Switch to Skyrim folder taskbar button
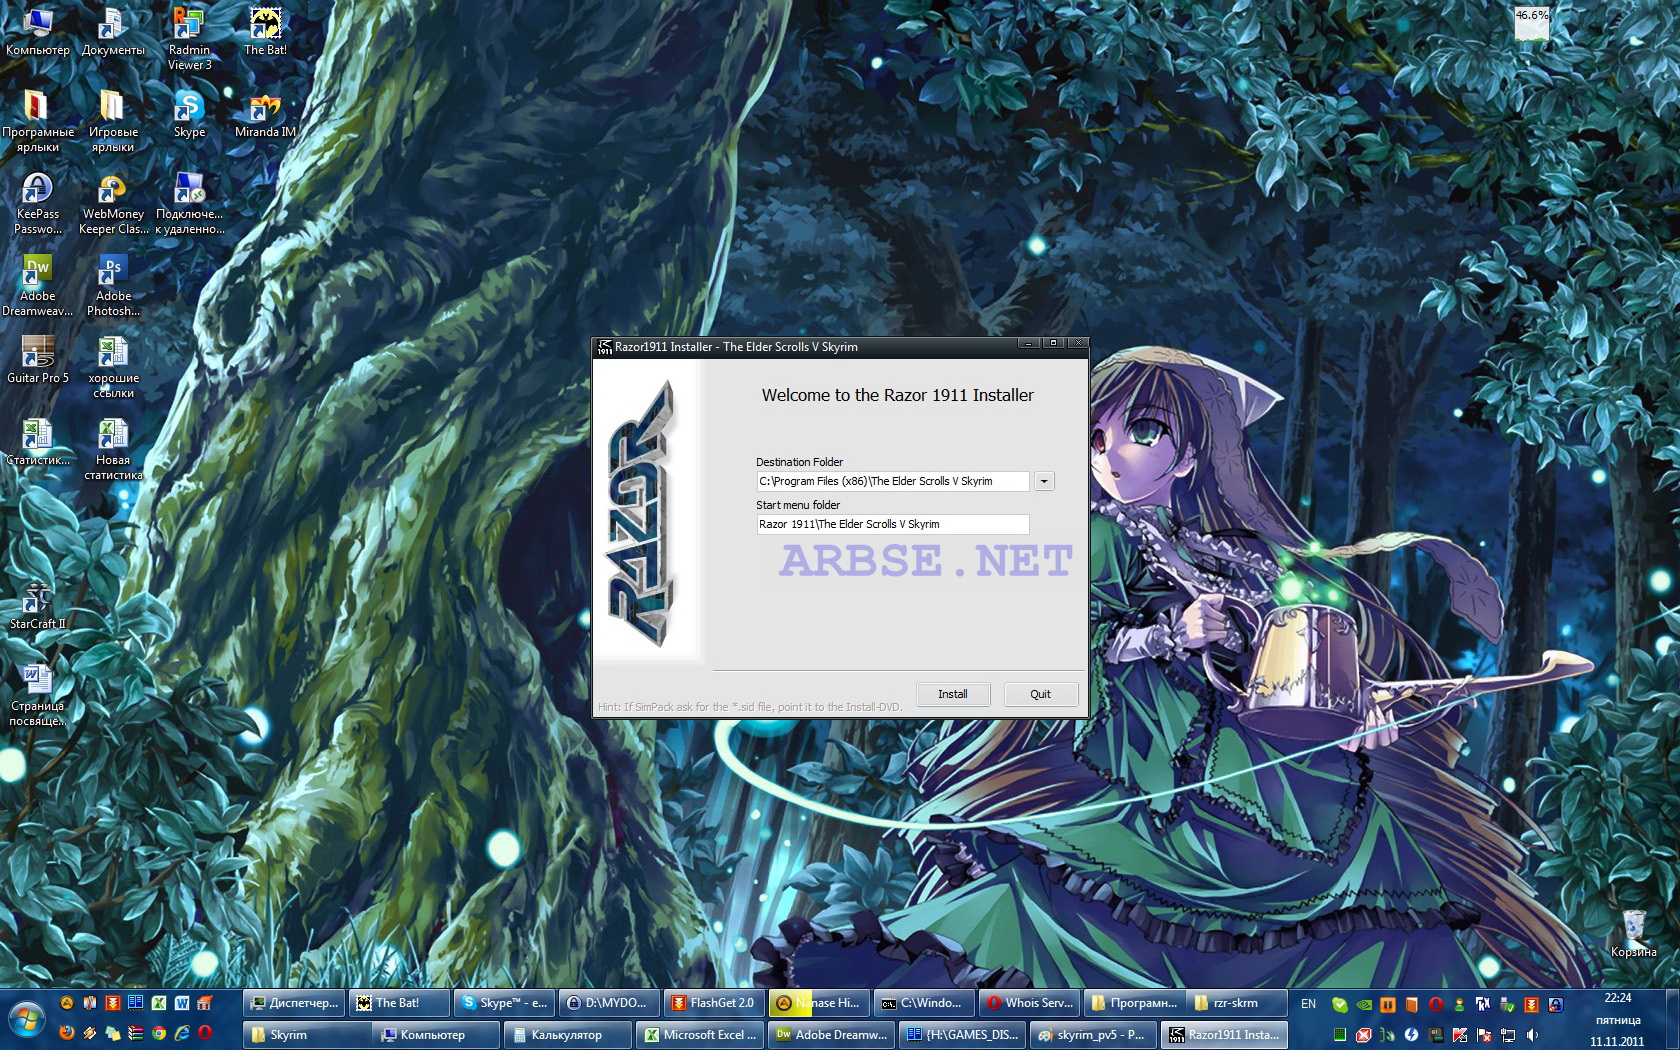Image resolution: width=1680 pixels, height=1050 pixels. pyautogui.click(x=307, y=1035)
